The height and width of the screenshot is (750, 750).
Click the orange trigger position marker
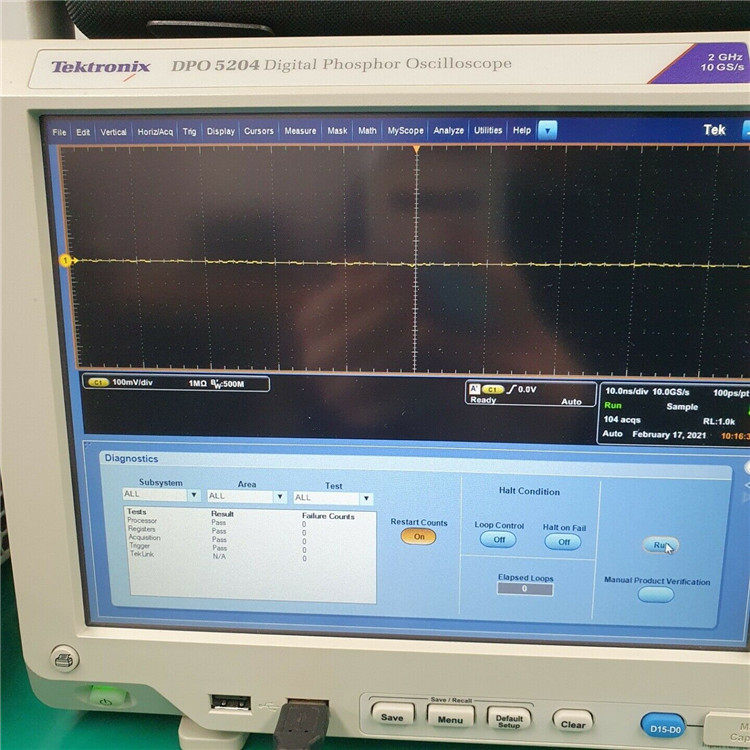416,150
